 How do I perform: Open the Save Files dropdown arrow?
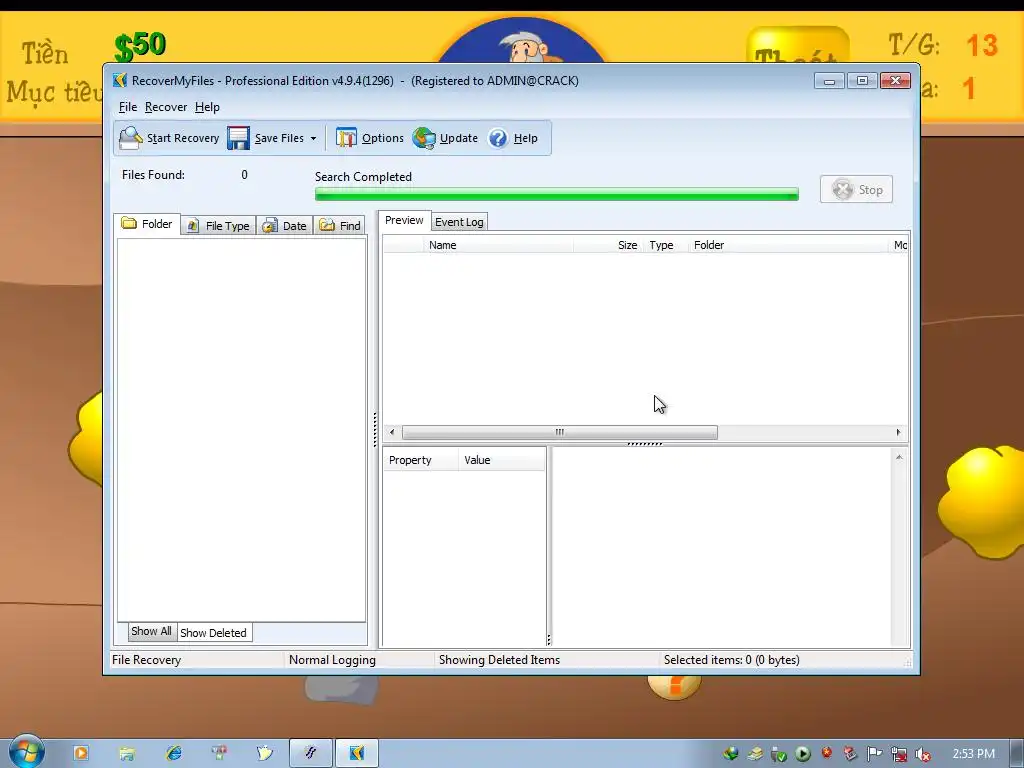313,138
